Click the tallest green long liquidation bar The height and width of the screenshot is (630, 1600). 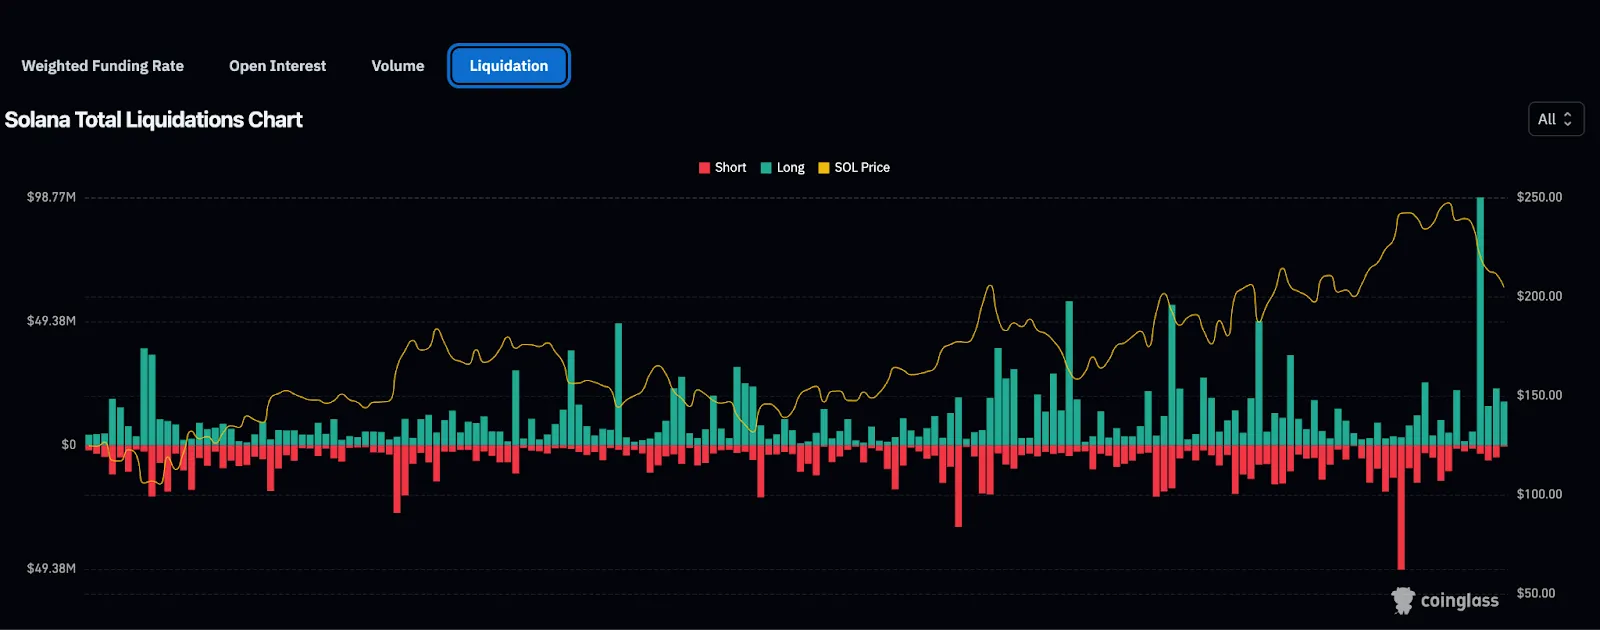click(1480, 321)
